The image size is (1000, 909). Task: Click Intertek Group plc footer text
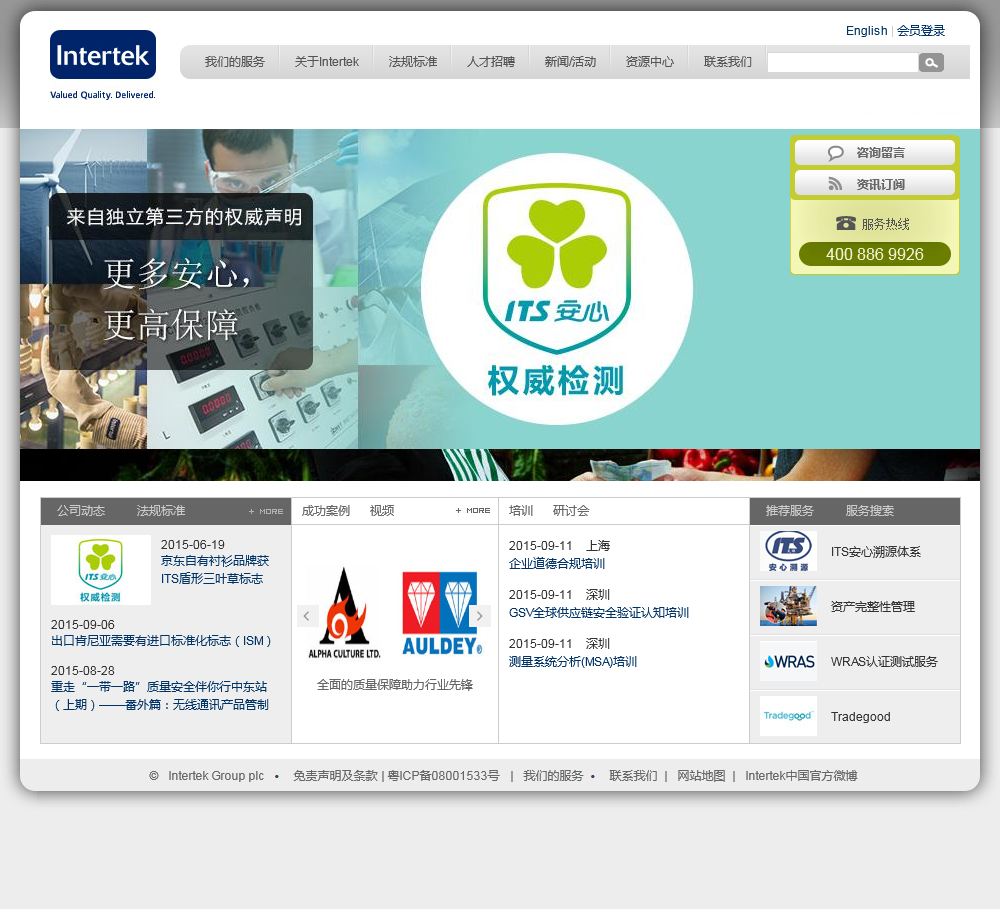tap(216, 776)
